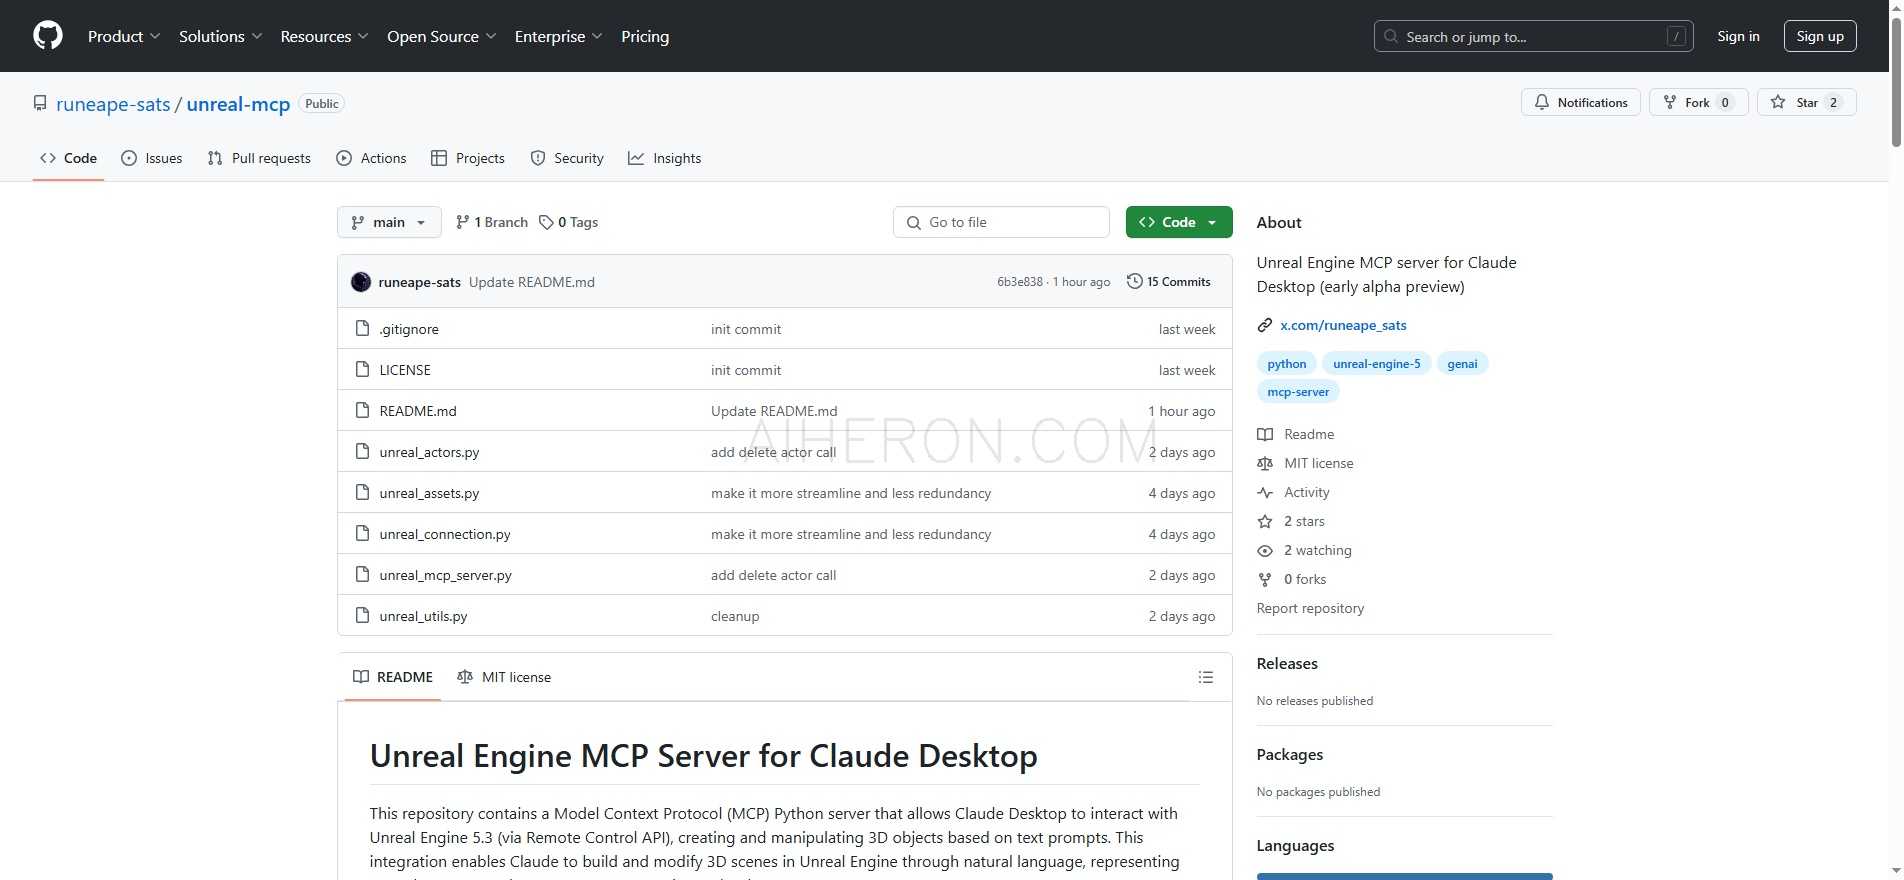1904x880 pixels.
Task: Expand the Open Source menu
Action: click(x=441, y=36)
